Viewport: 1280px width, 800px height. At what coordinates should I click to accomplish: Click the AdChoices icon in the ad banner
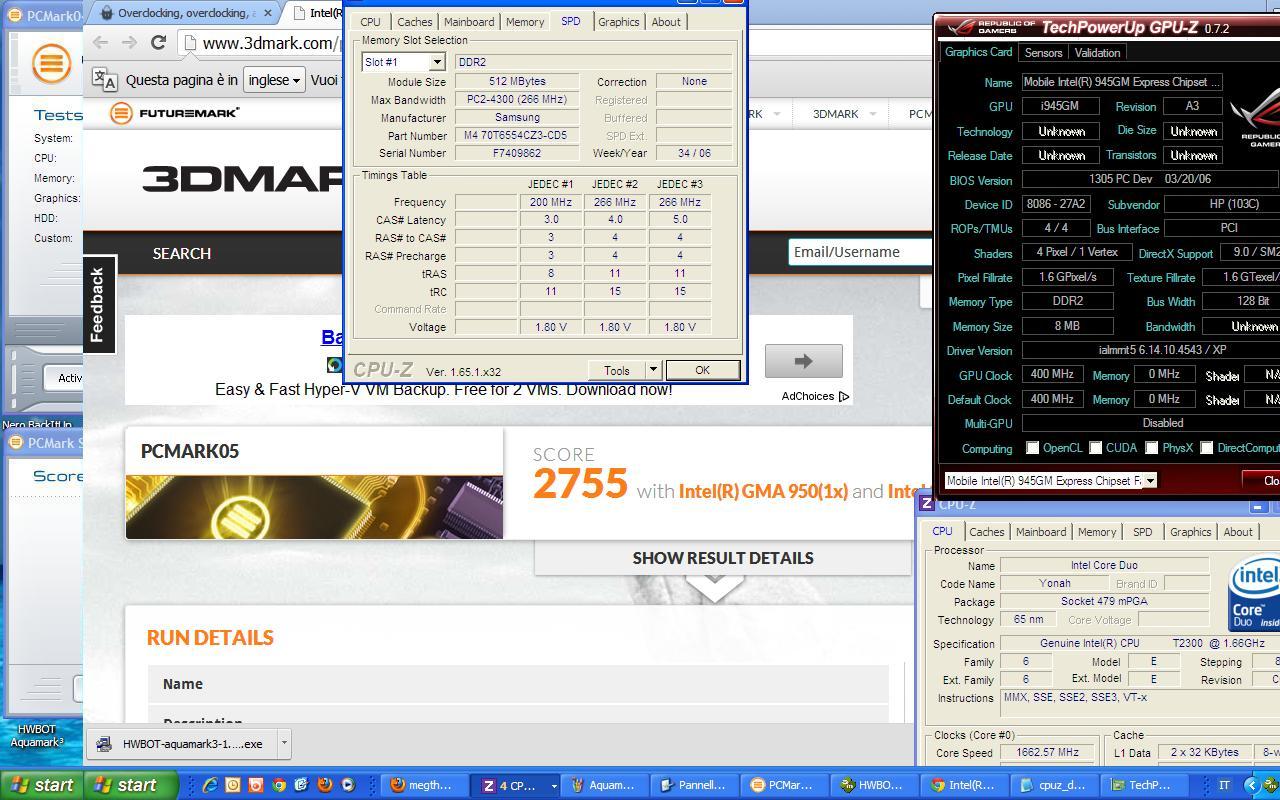[x=843, y=396]
